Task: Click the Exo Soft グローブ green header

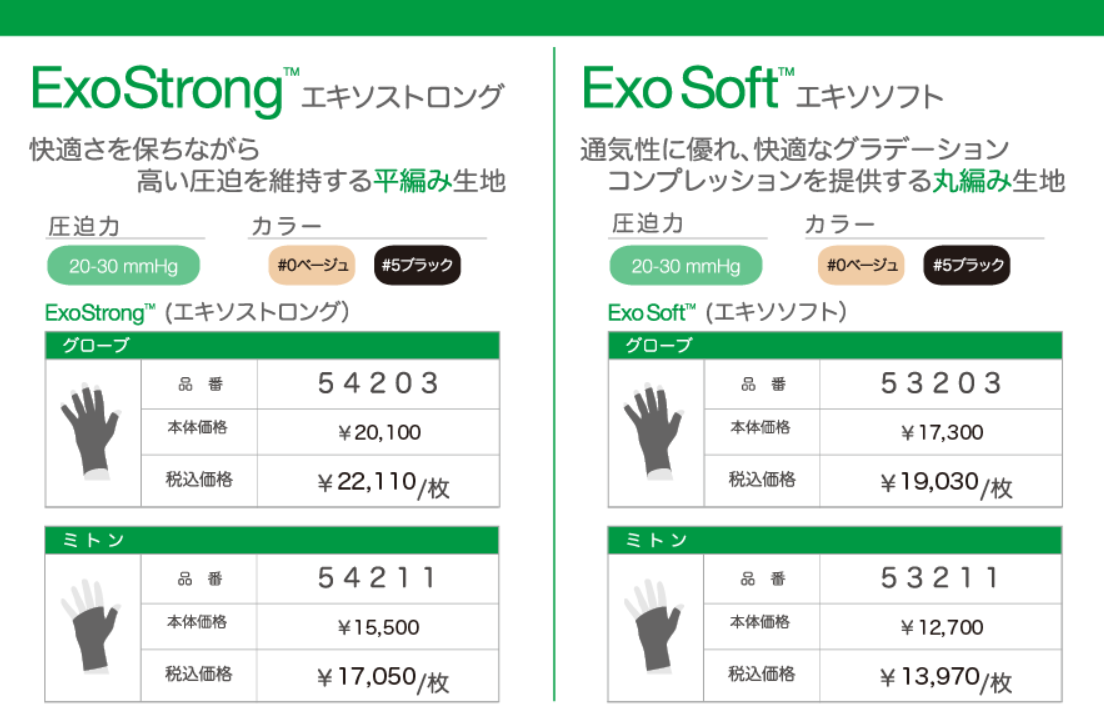Action: point(835,346)
